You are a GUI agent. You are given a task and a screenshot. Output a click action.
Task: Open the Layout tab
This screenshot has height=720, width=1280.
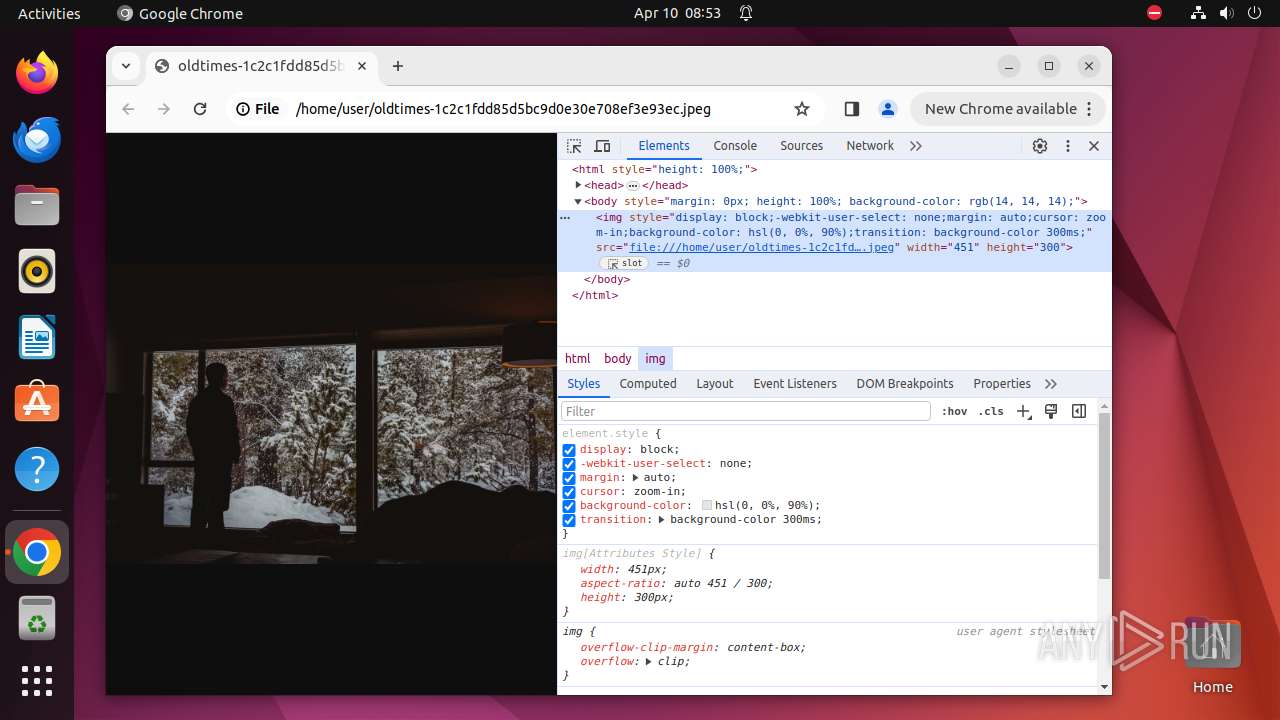click(715, 384)
